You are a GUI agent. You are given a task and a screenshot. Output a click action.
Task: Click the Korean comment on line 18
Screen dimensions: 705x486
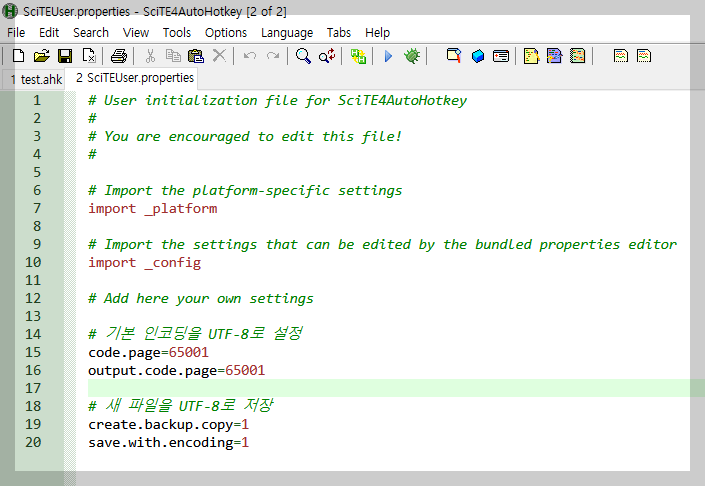coord(181,406)
